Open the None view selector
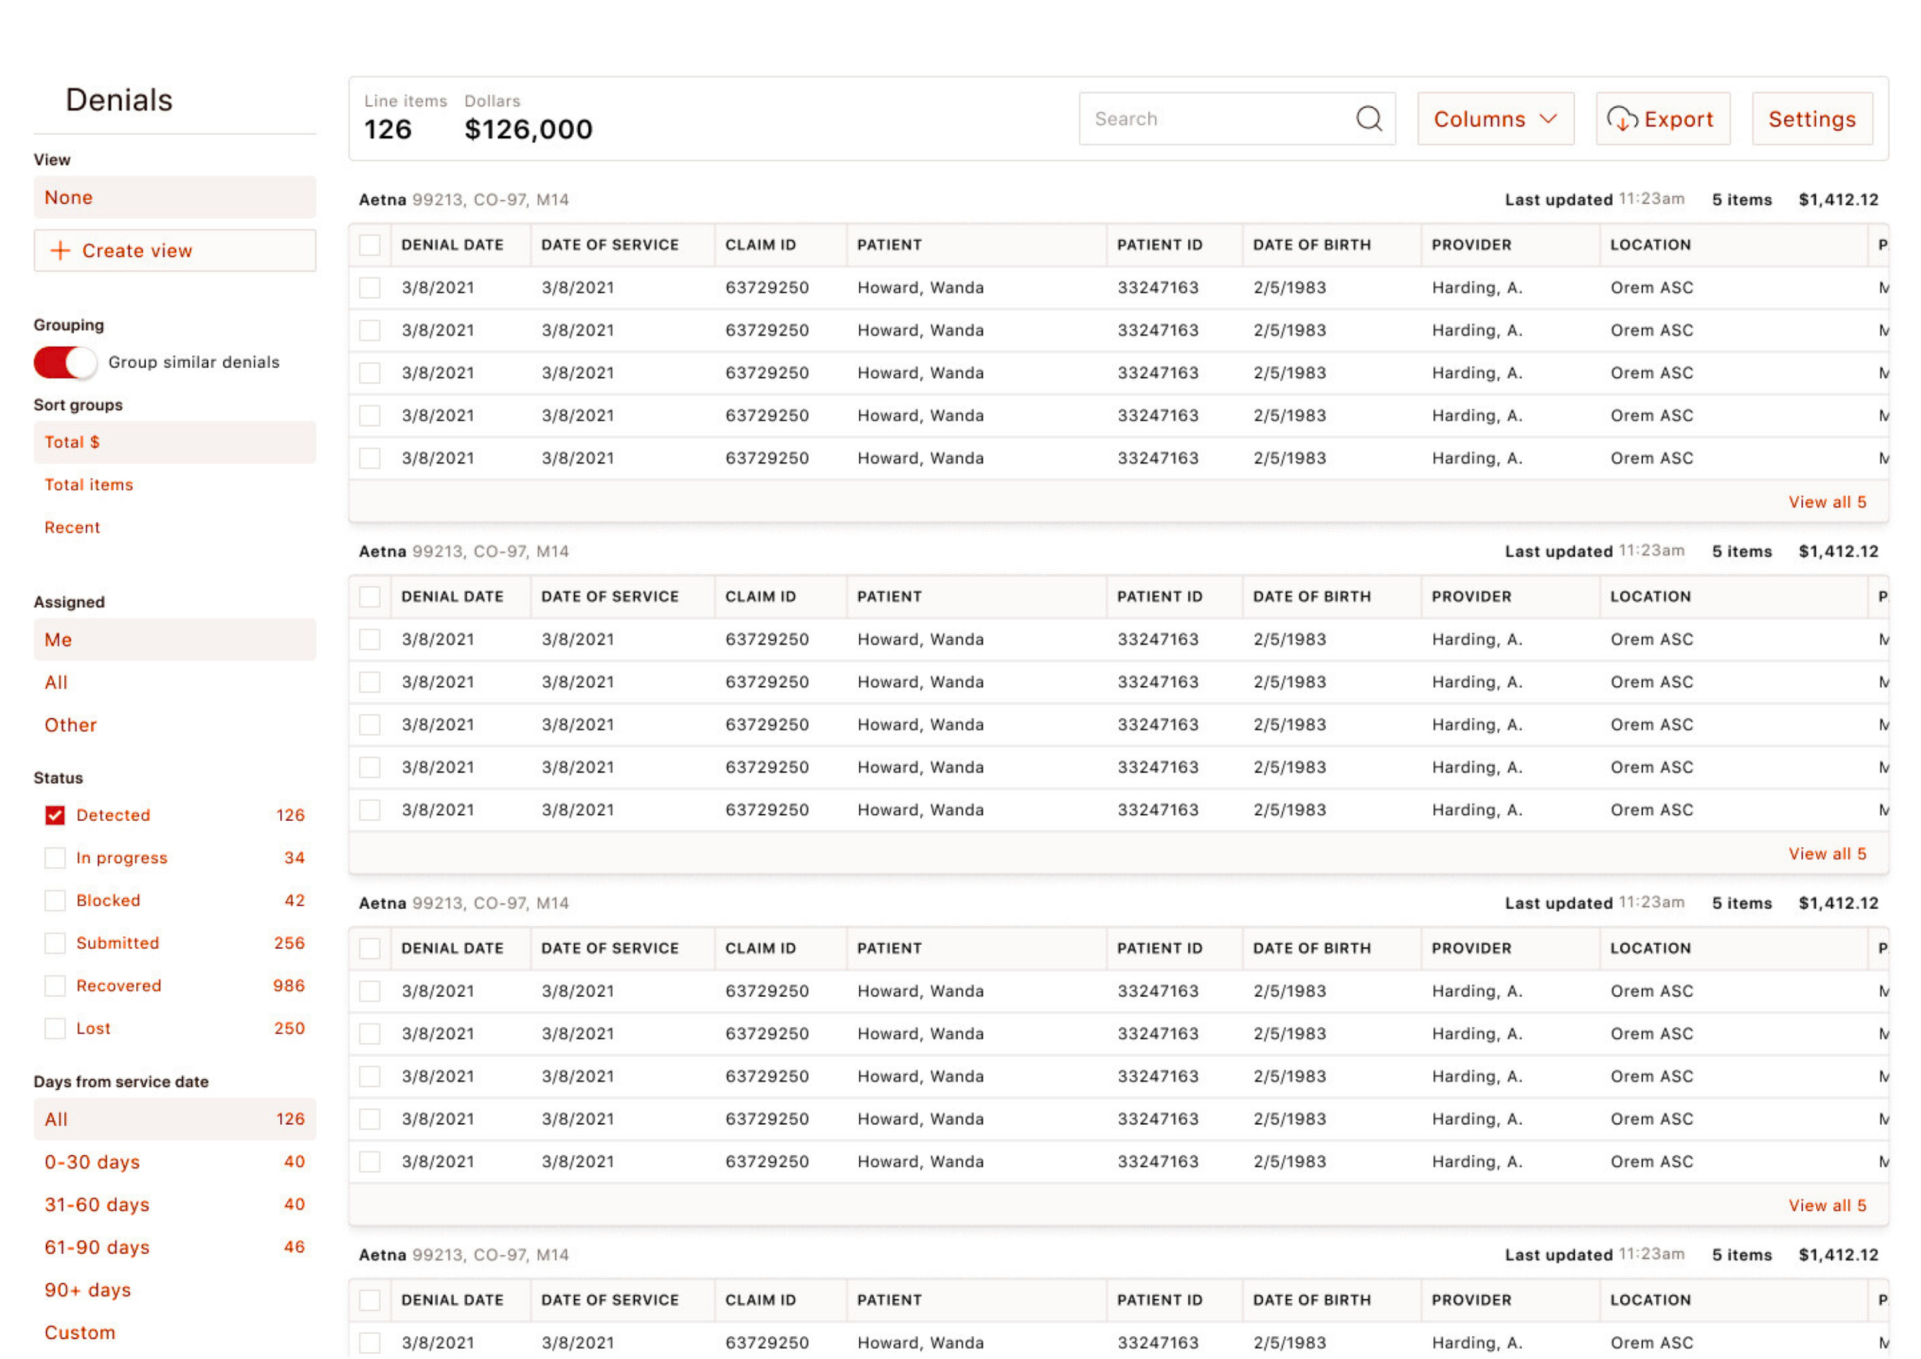This screenshot has width=1921, height=1359. (174, 198)
